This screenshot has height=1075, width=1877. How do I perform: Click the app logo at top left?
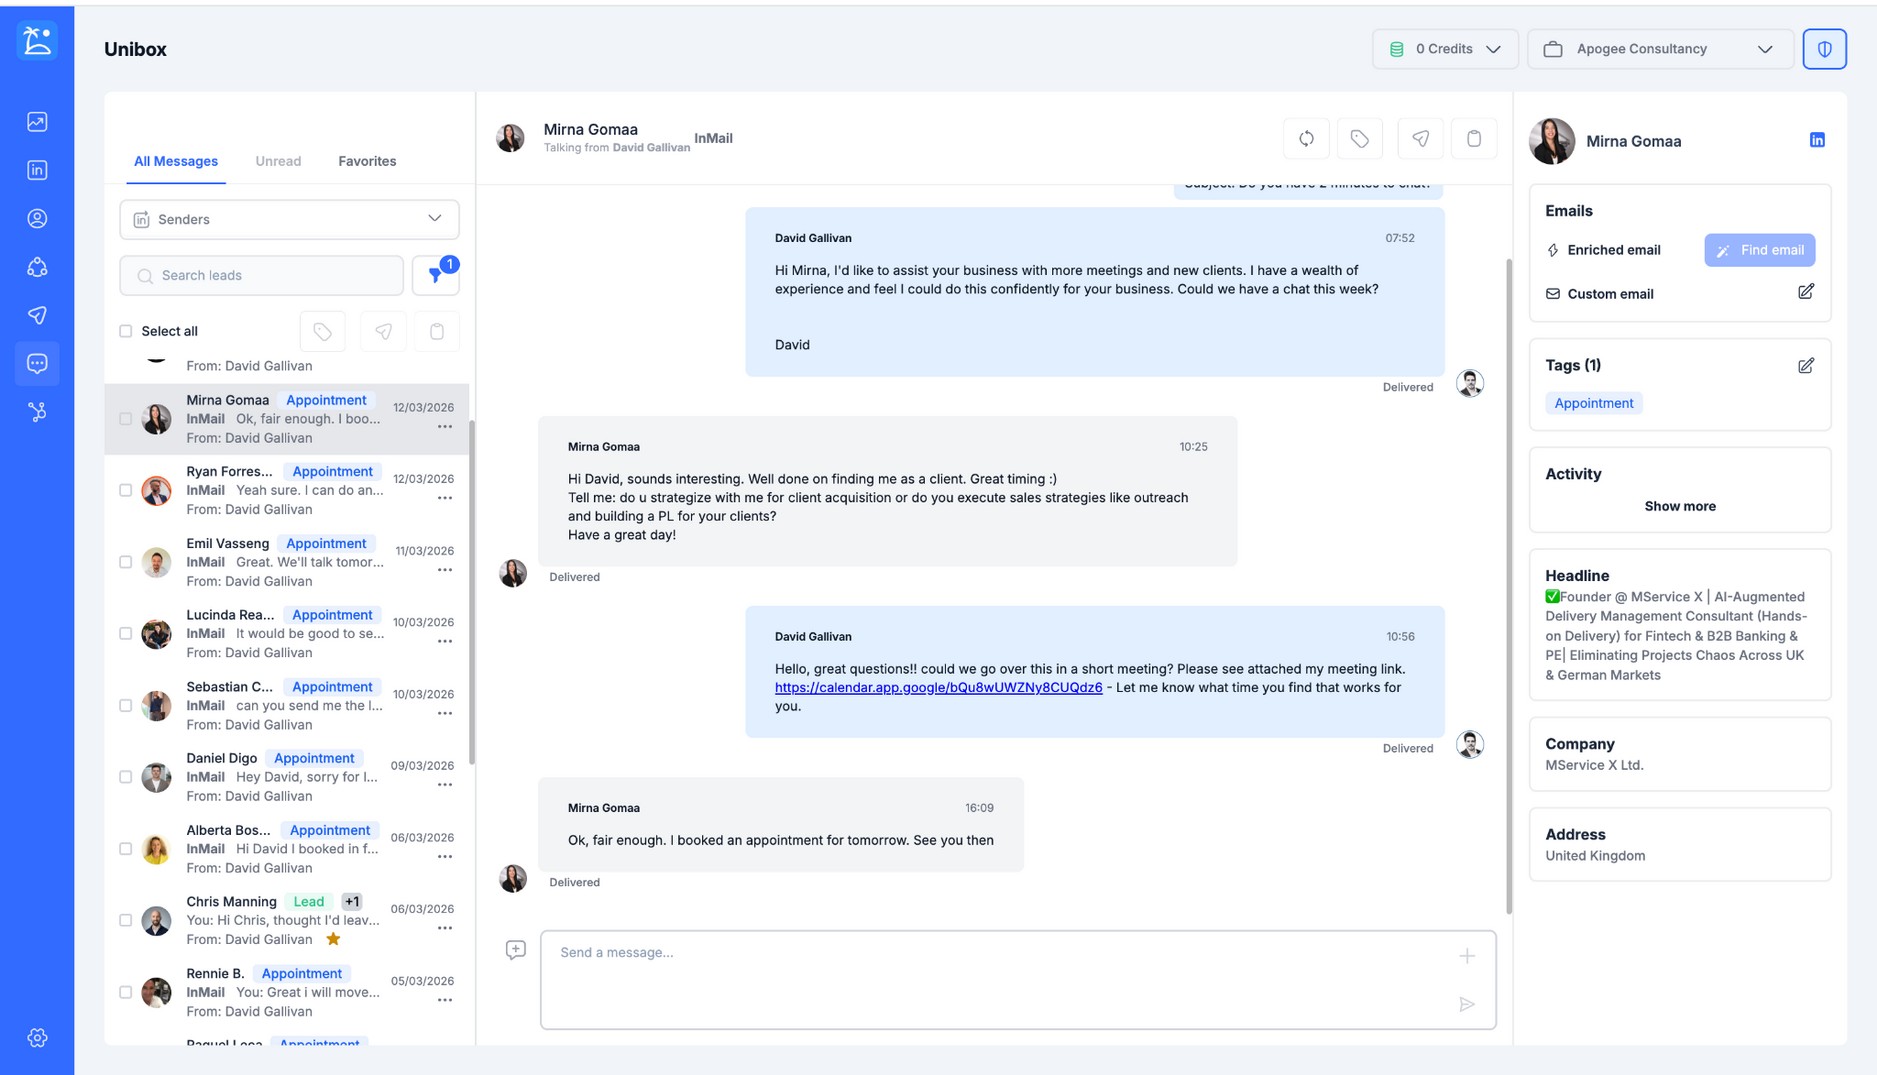(x=37, y=41)
